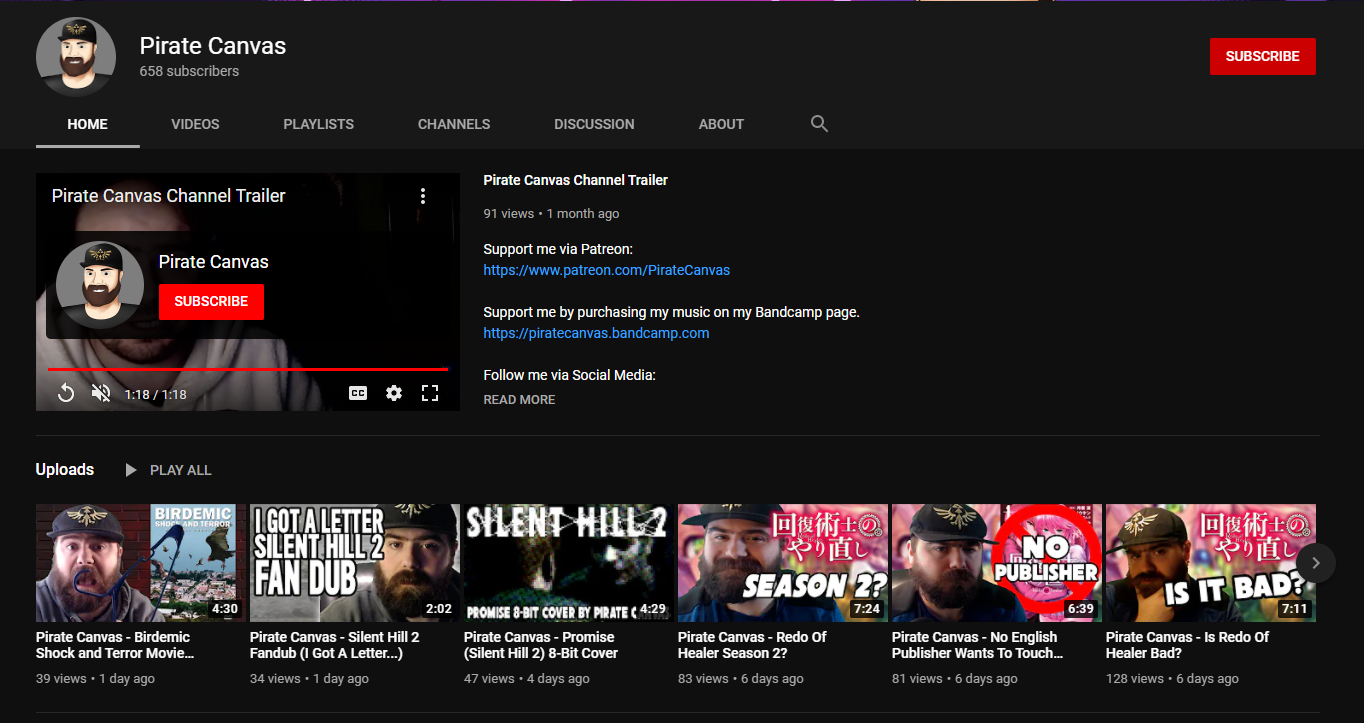Click Subscribe in the trailer end card
Image resolution: width=1364 pixels, height=723 pixels.
click(x=211, y=301)
